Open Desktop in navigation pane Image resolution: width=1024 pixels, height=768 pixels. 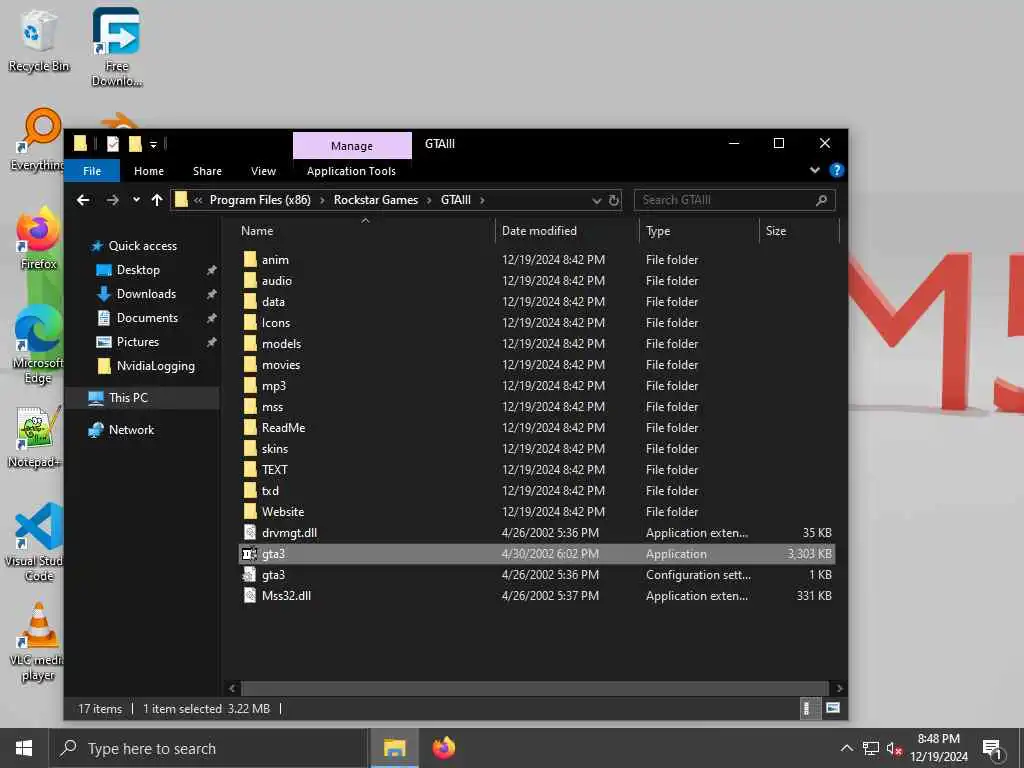click(x=138, y=270)
